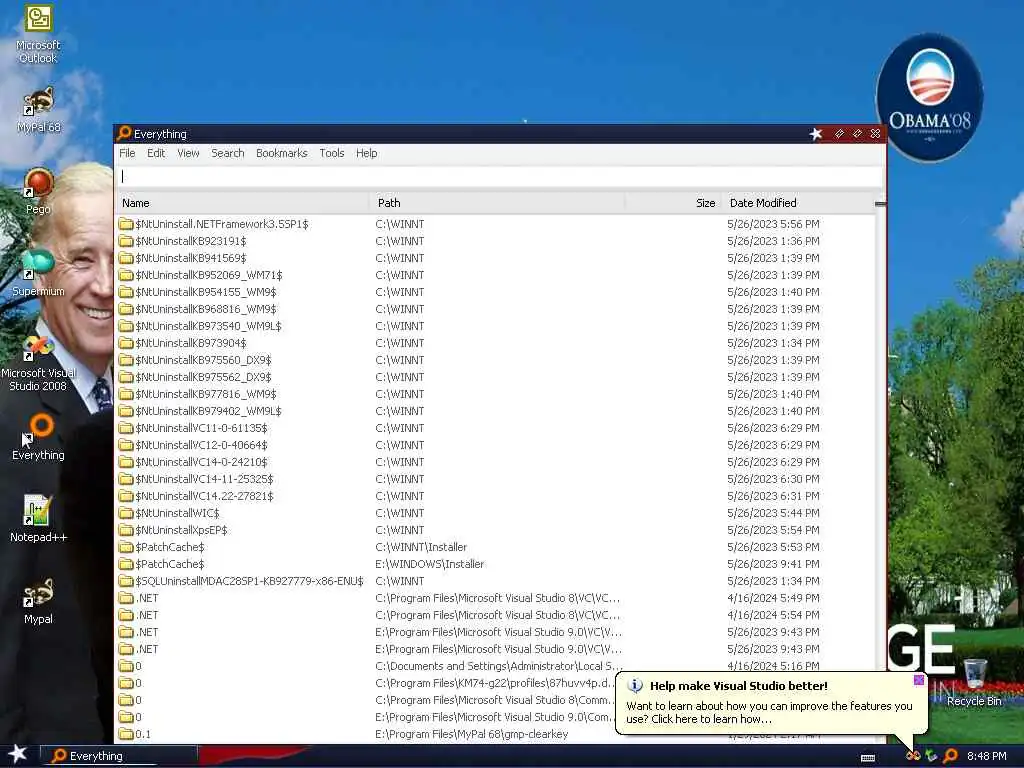Open the Search menu
Screen dimensions: 1024x768
pos(227,153)
